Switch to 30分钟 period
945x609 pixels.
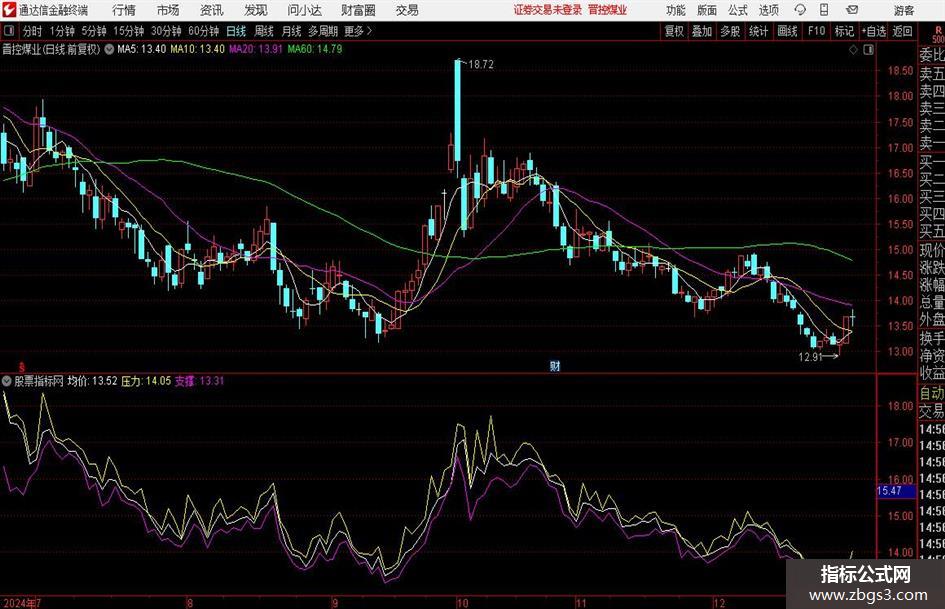[x=166, y=31]
